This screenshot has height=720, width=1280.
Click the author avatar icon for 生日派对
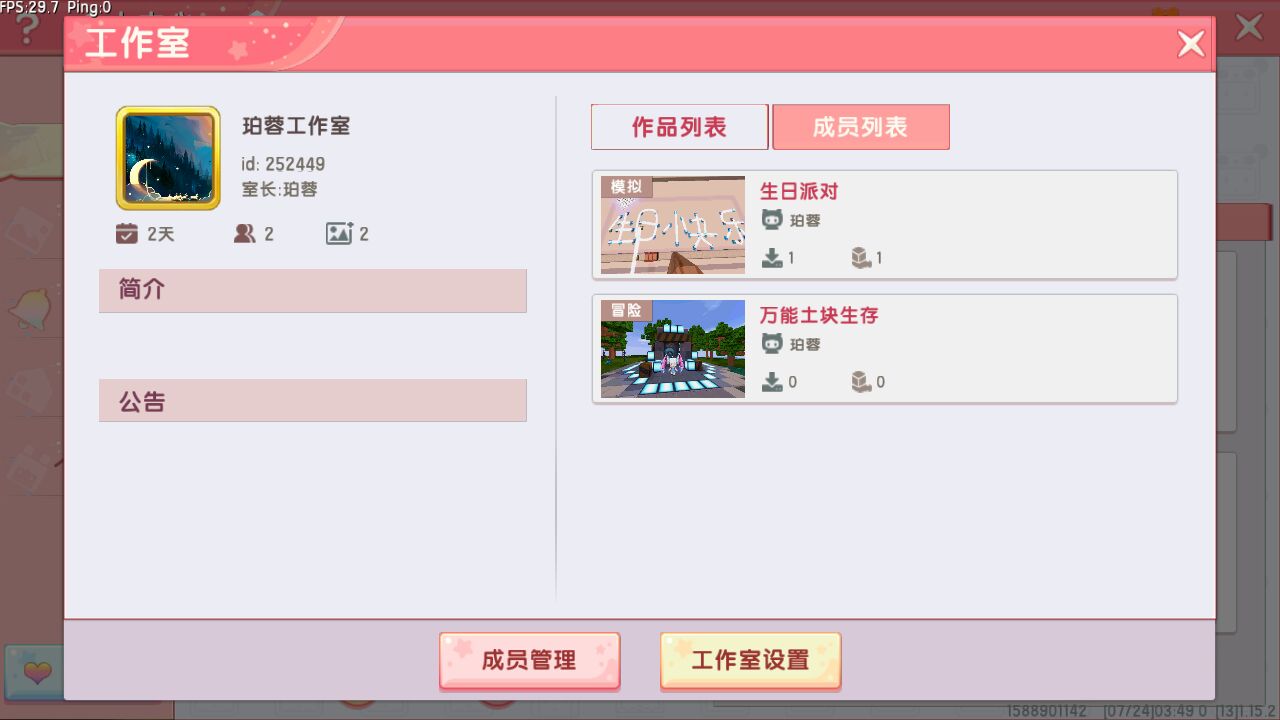click(x=772, y=220)
